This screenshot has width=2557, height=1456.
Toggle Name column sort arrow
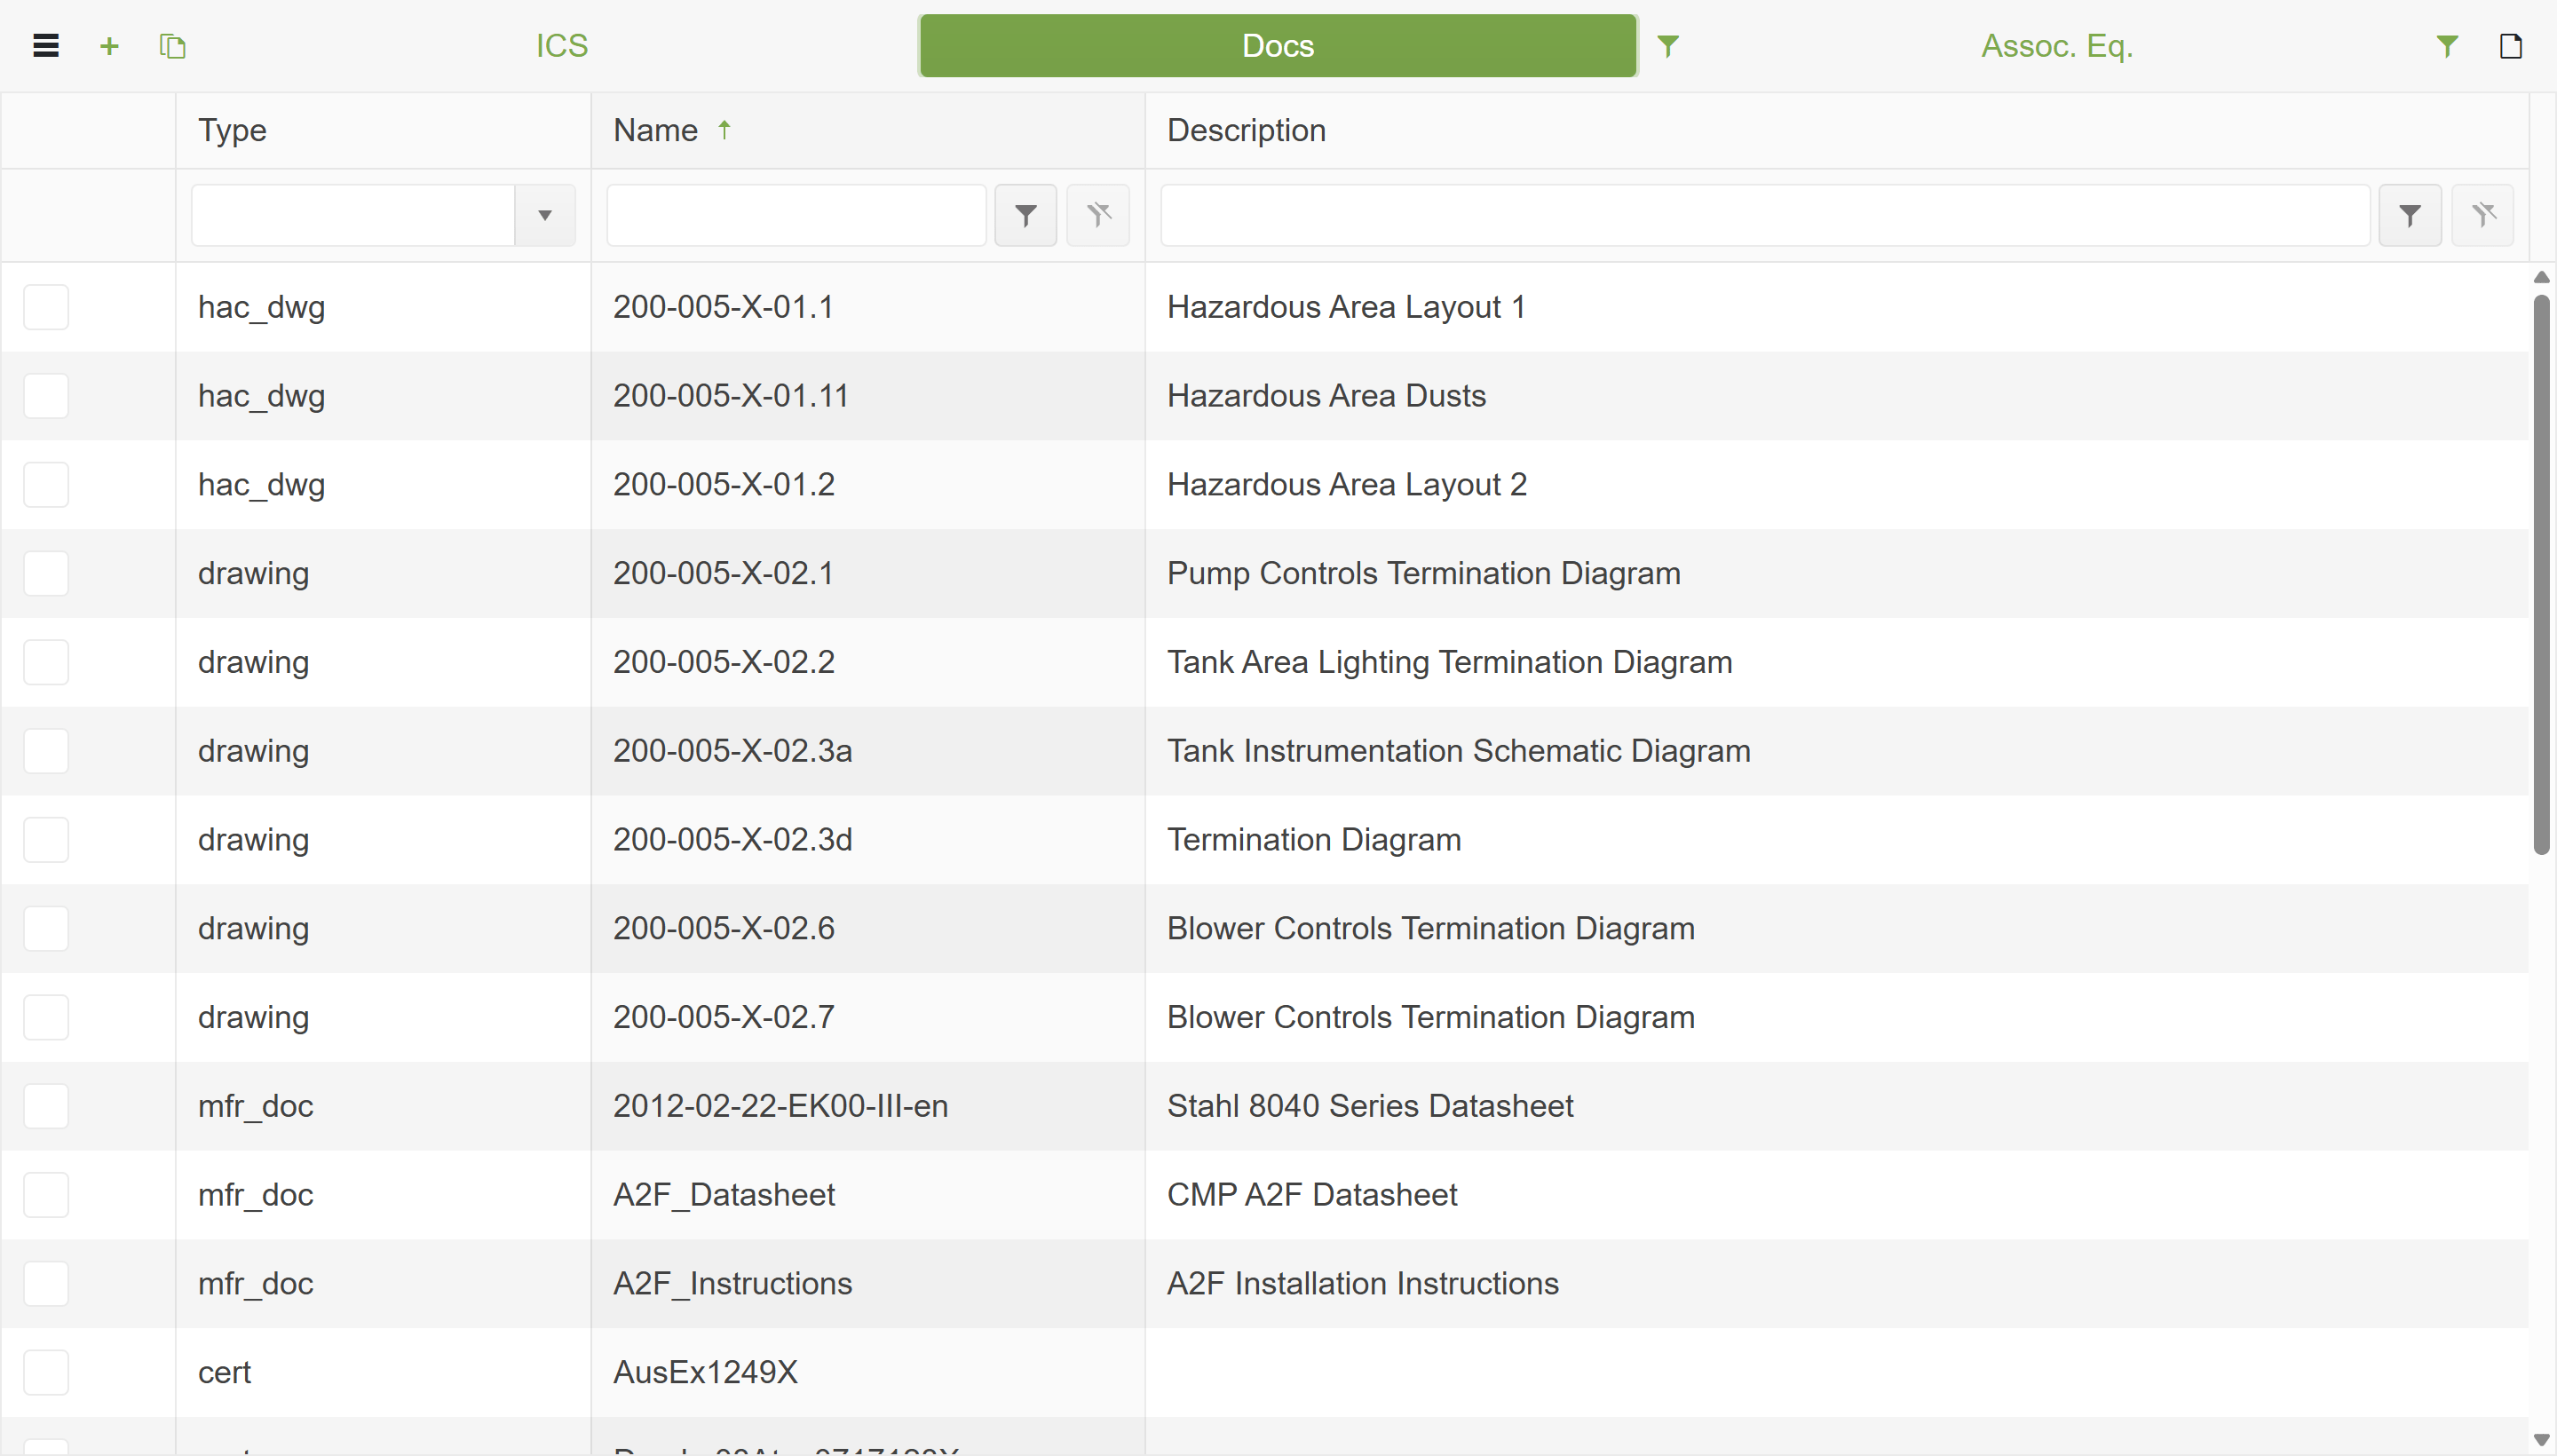coord(724,130)
